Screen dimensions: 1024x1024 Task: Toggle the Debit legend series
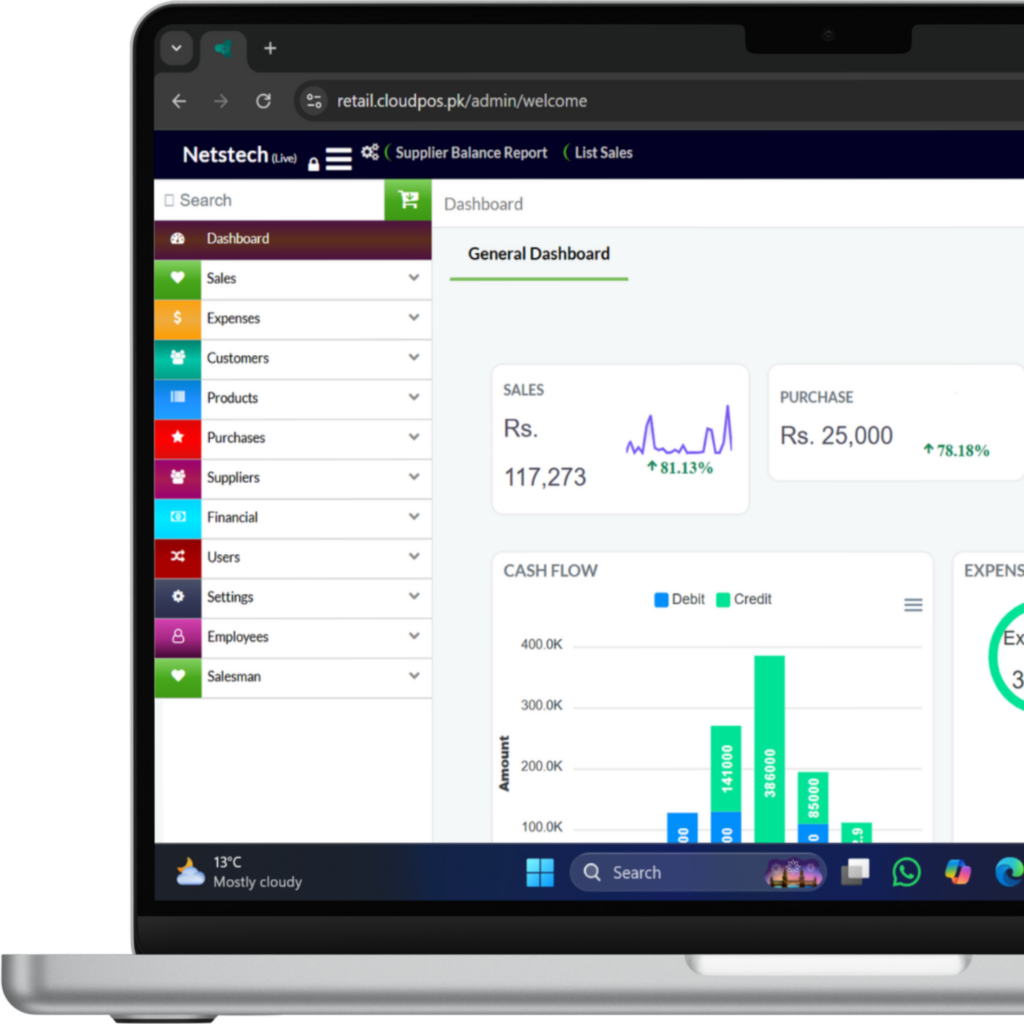(680, 599)
